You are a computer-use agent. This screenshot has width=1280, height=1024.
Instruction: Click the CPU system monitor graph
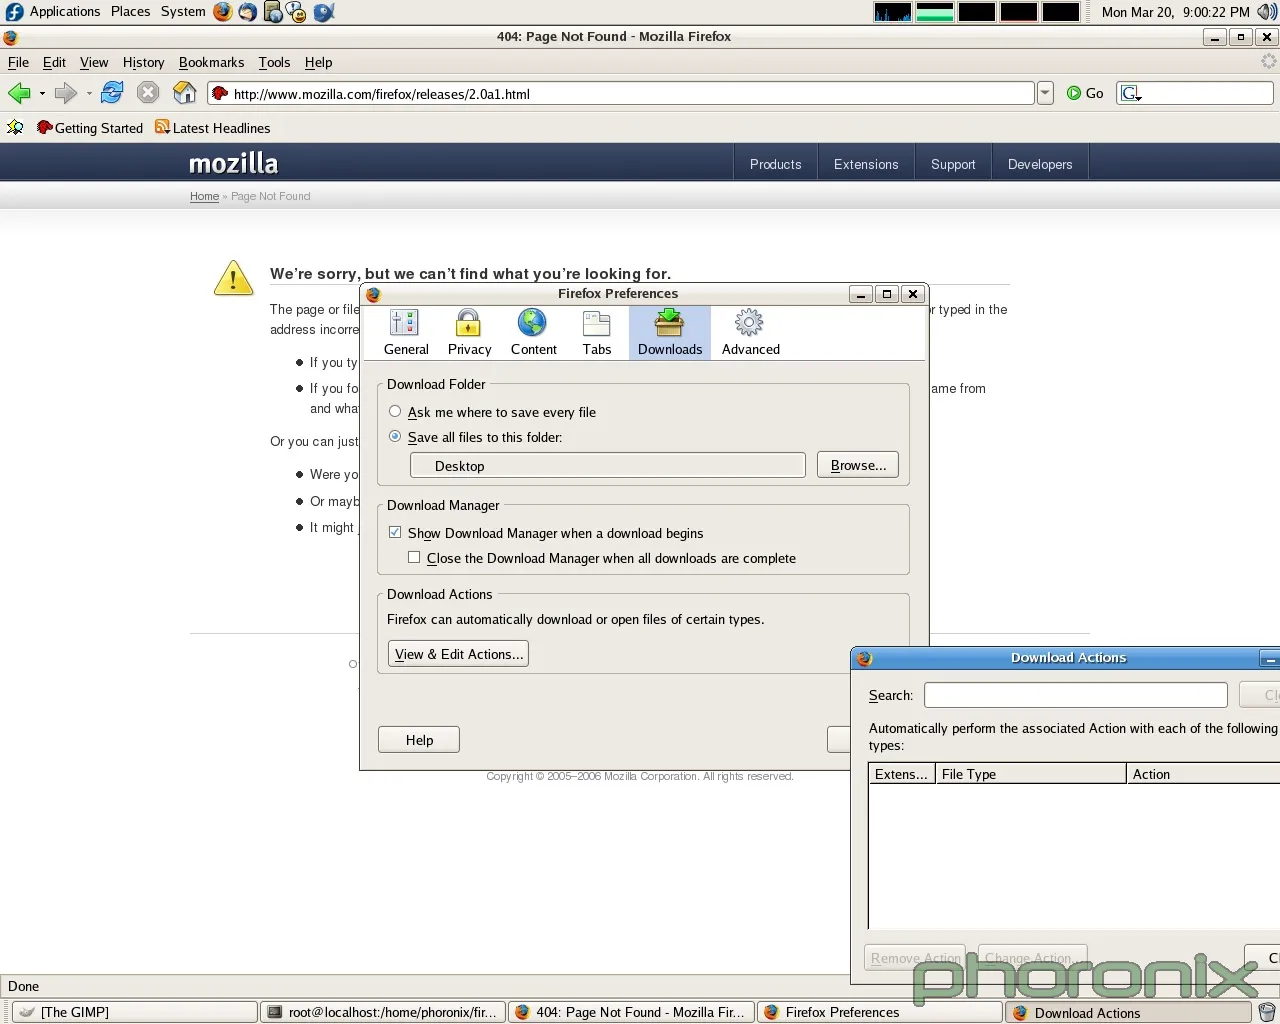tap(893, 12)
